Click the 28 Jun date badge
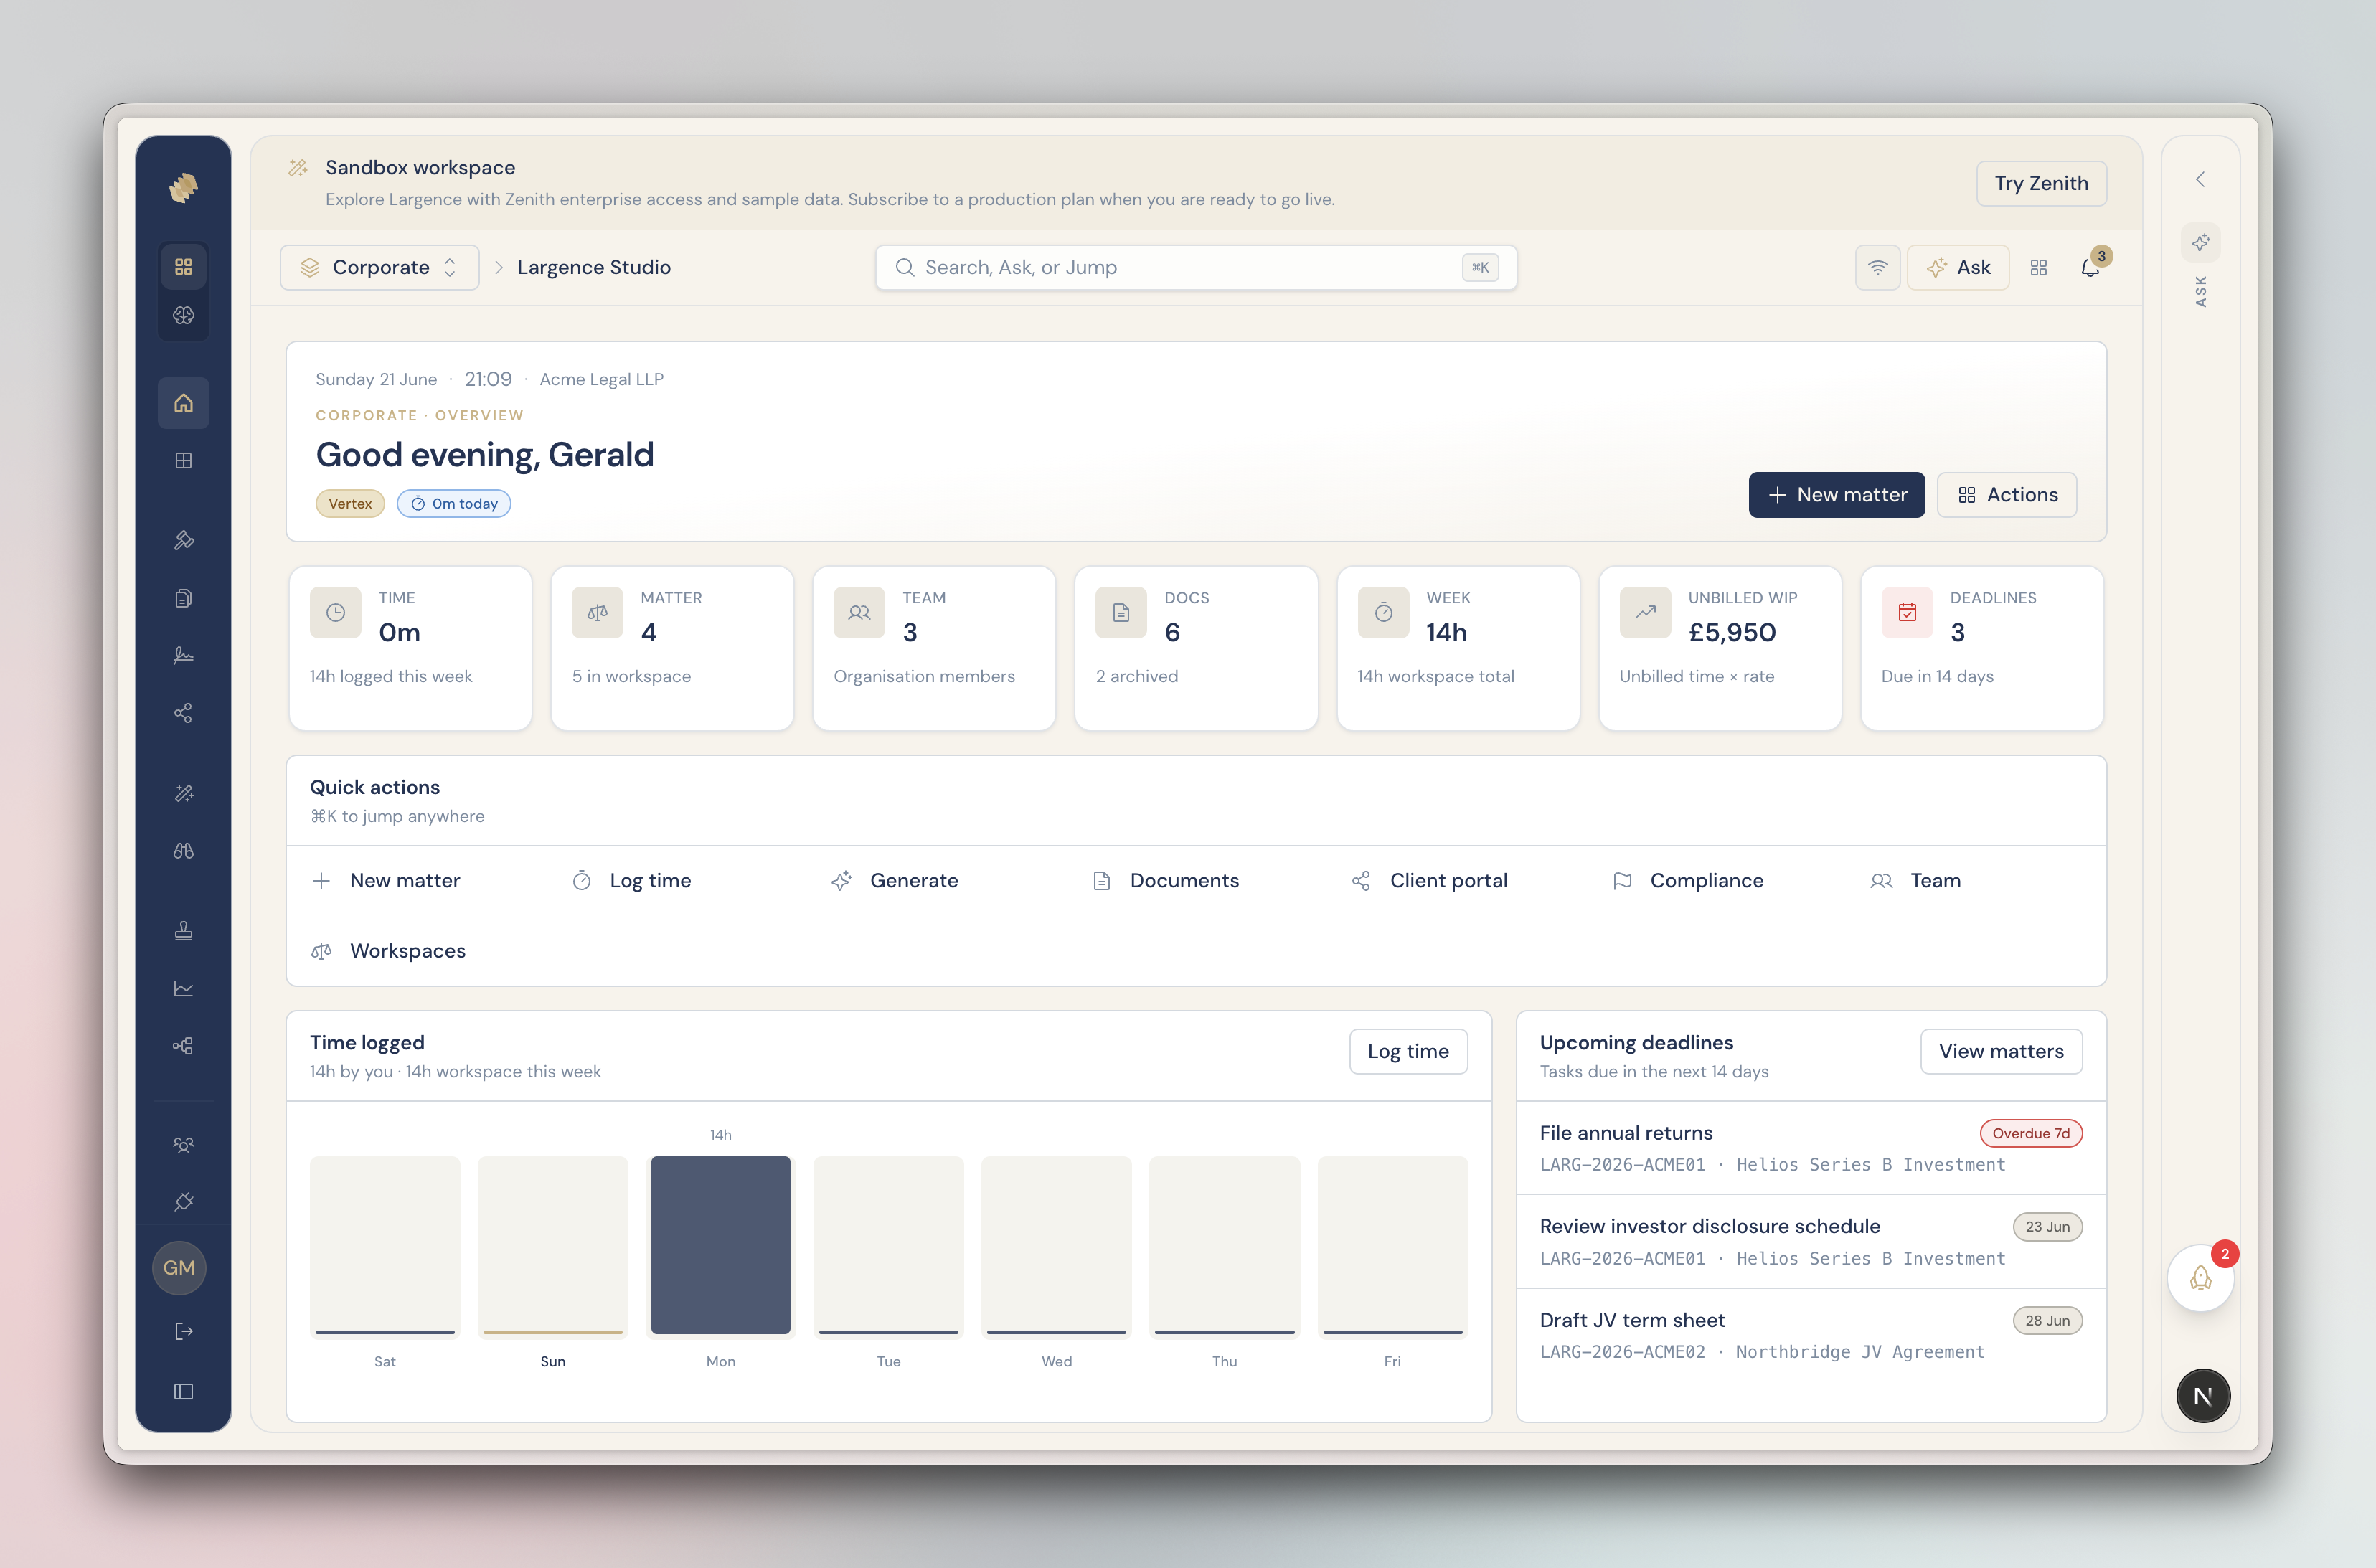 click(x=2047, y=1321)
